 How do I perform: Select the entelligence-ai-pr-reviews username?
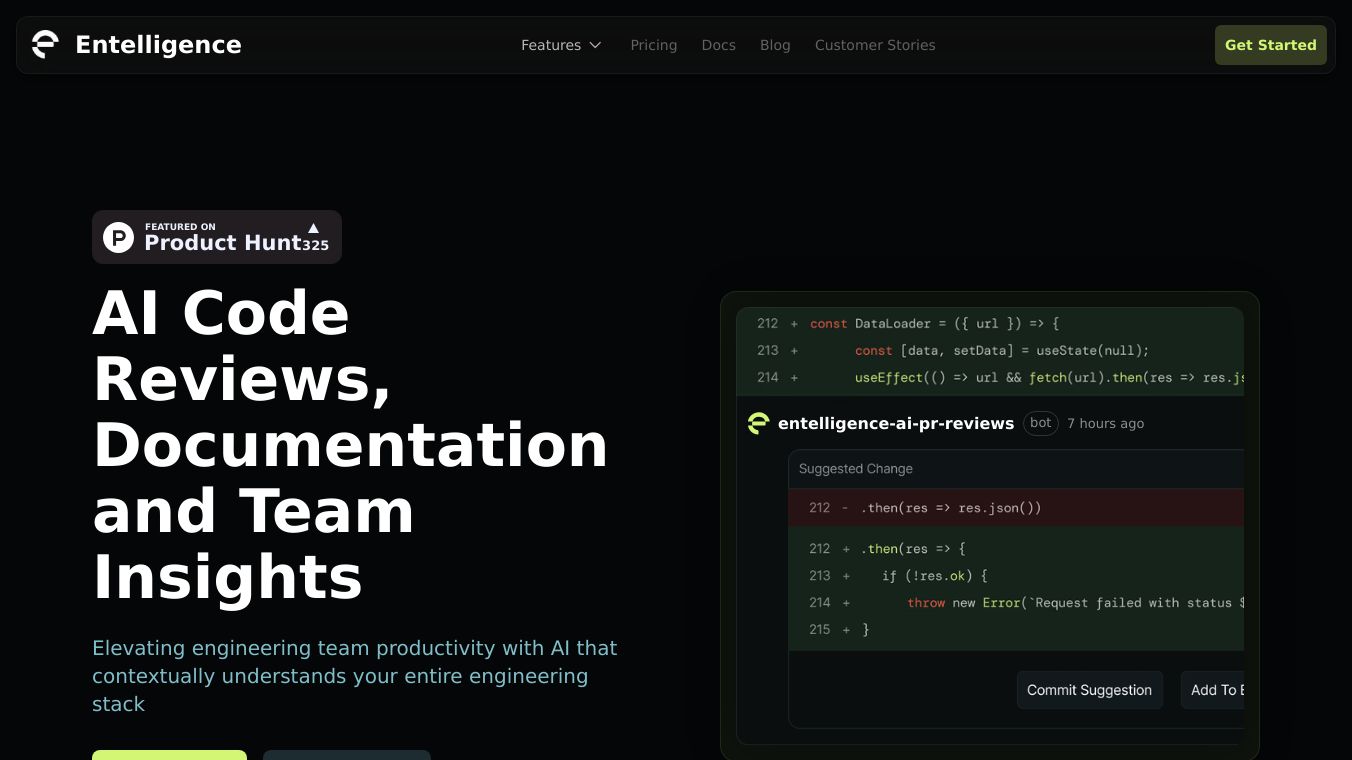point(896,423)
